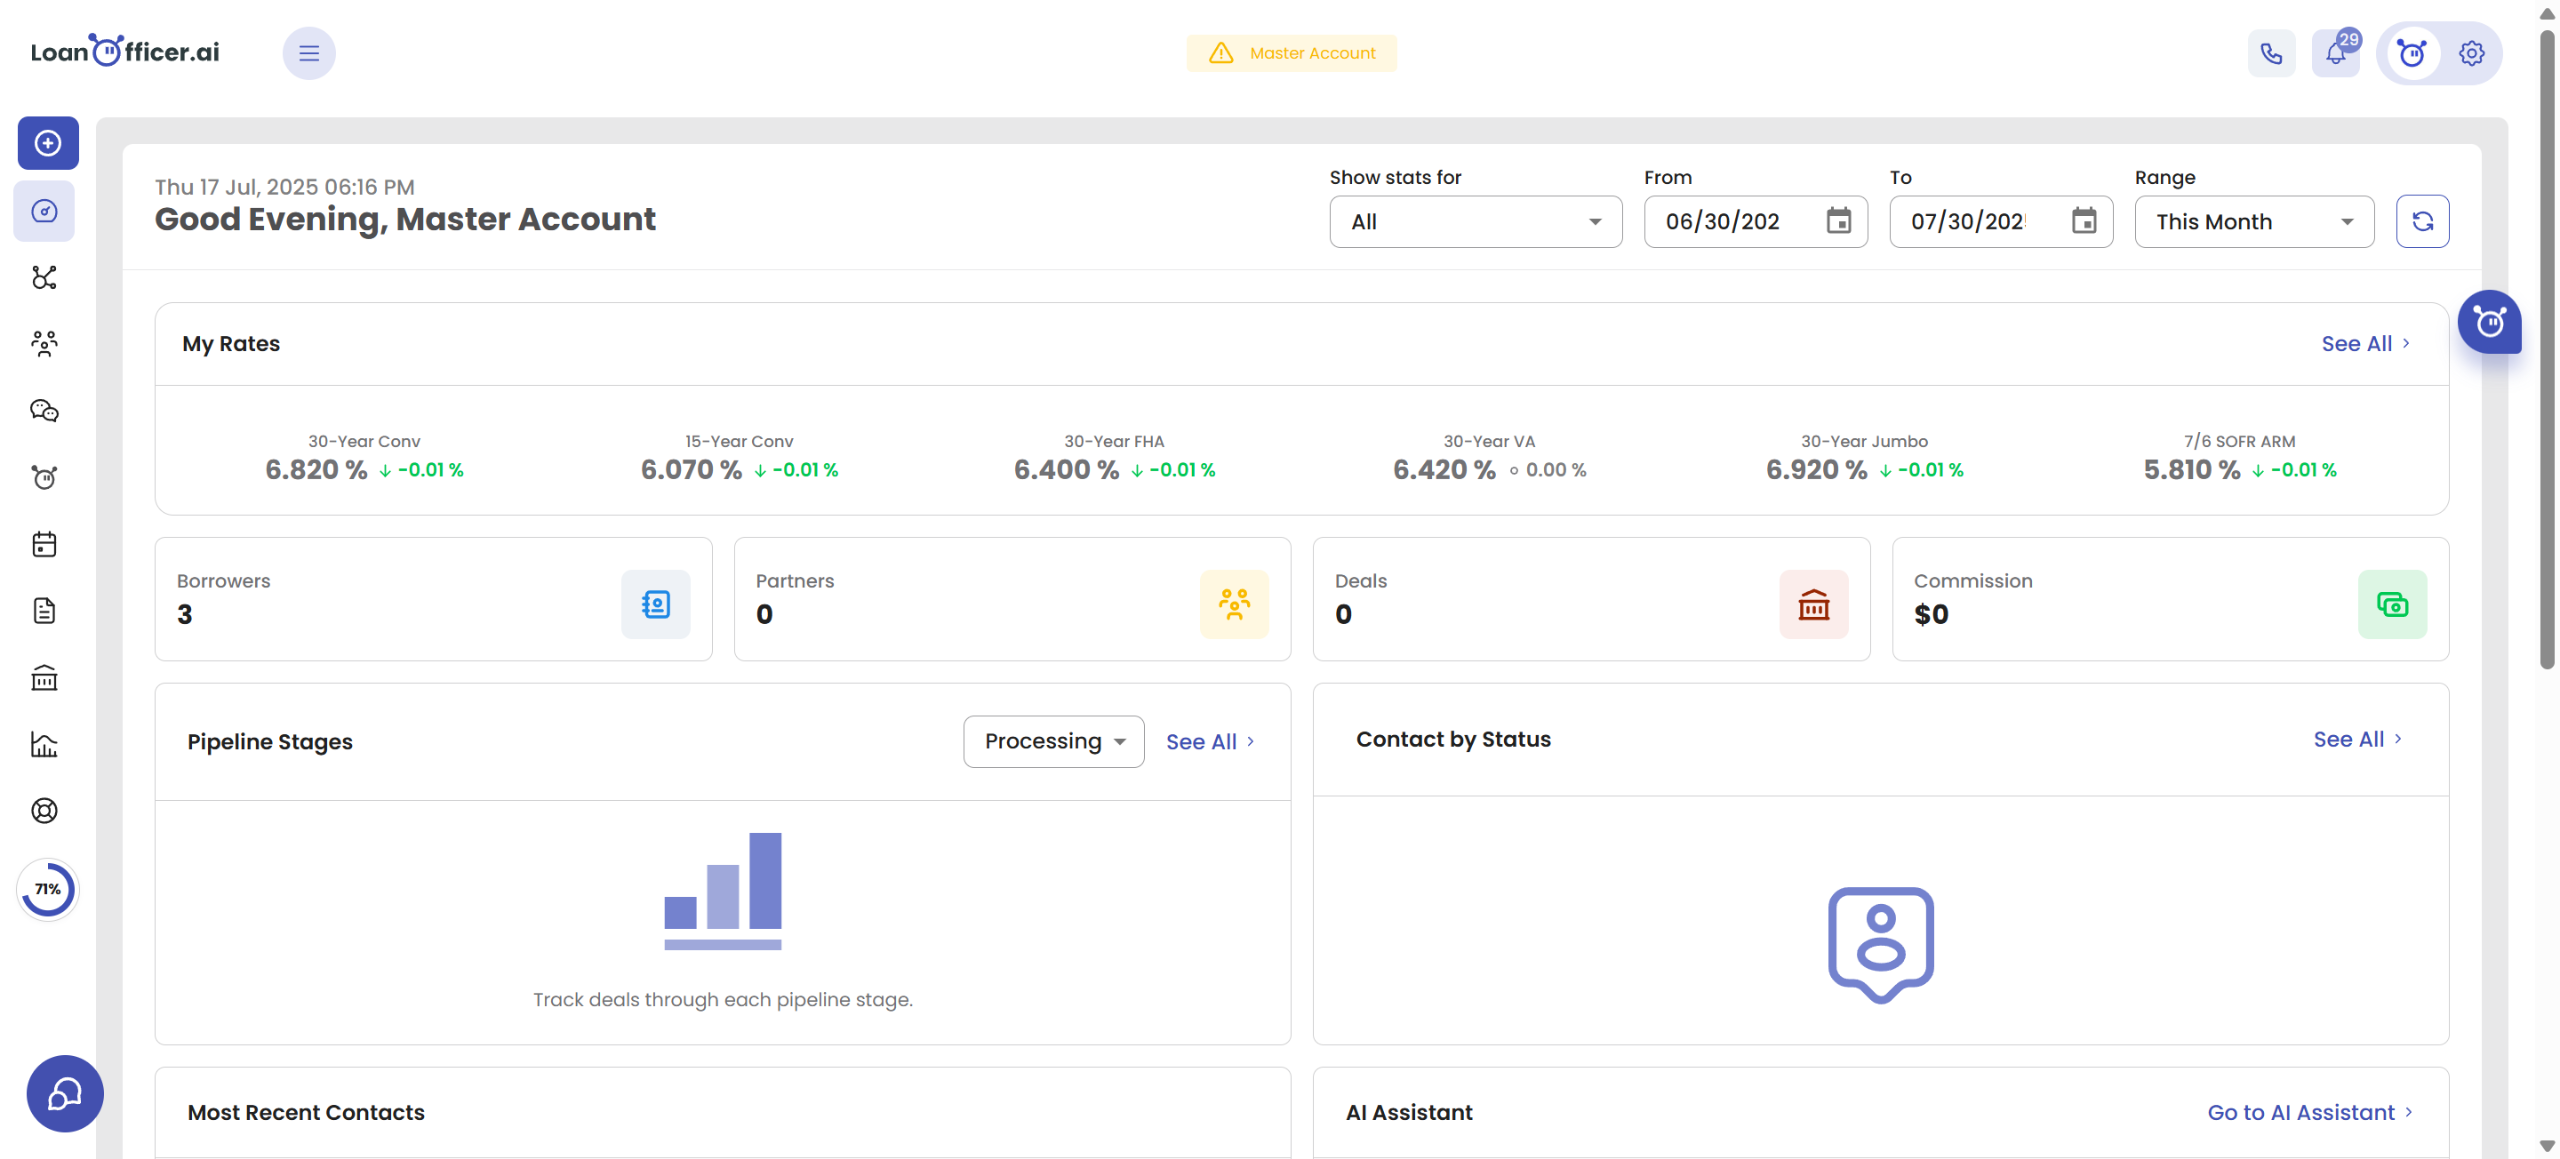Screen dimensions: 2560x1159
Task: Toggle the hamburger sidebar menu button
Action: [309, 53]
